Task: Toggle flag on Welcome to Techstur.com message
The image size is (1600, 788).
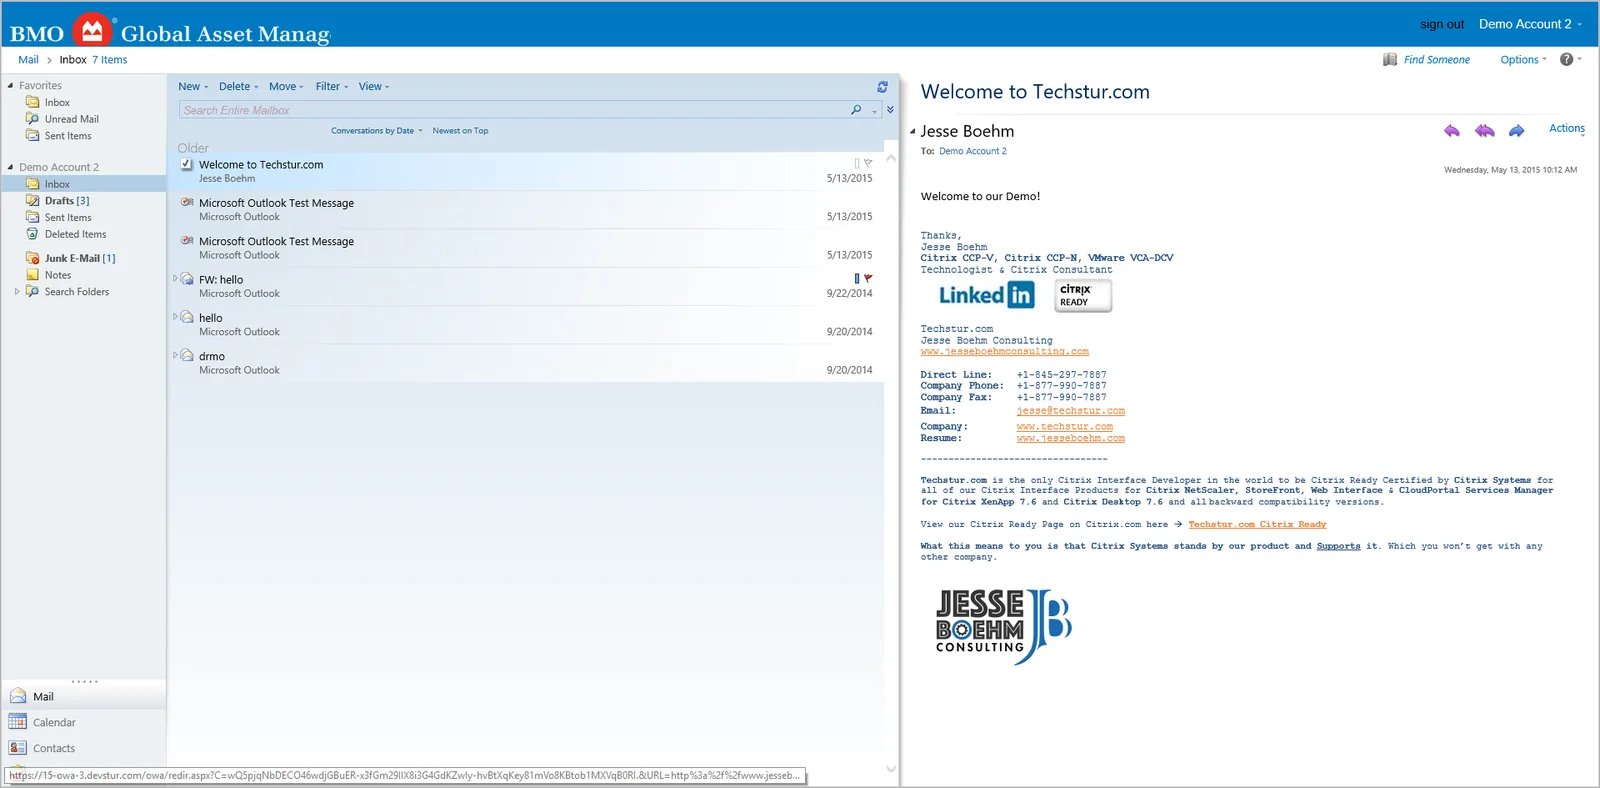Action: pyautogui.click(x=868, y=163)
